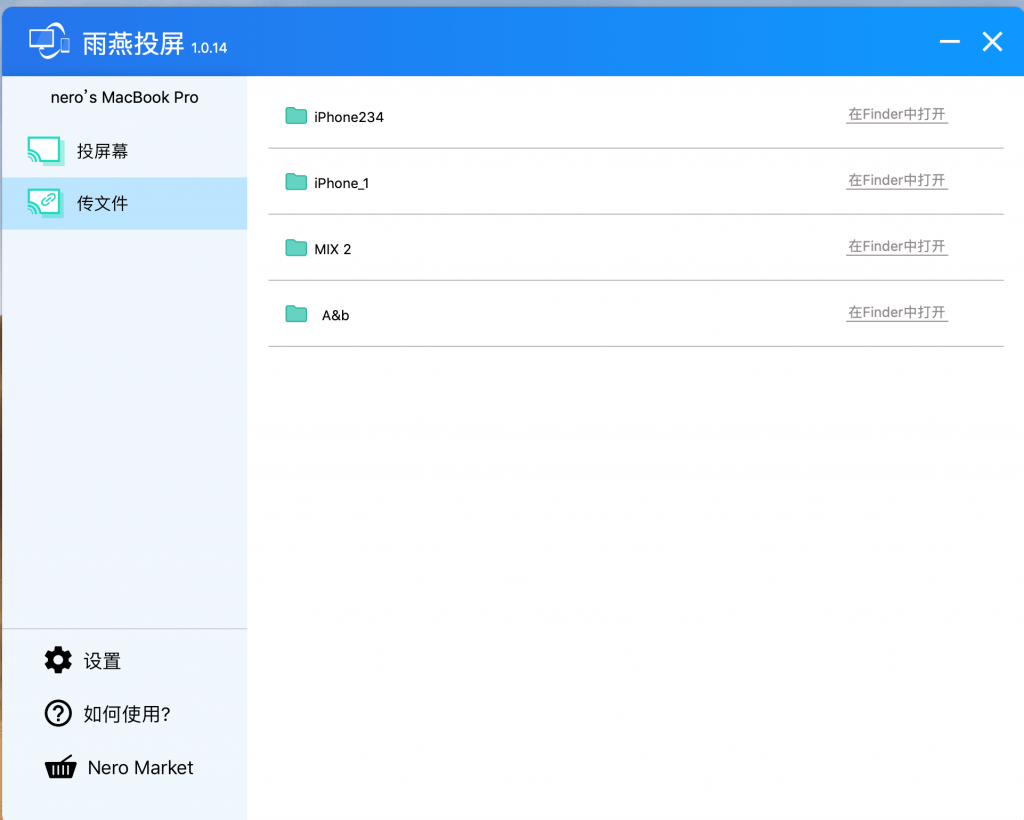Screen dimensions: 1024x820
Task: Select the A&b folder icon
Action: (296, 314)
